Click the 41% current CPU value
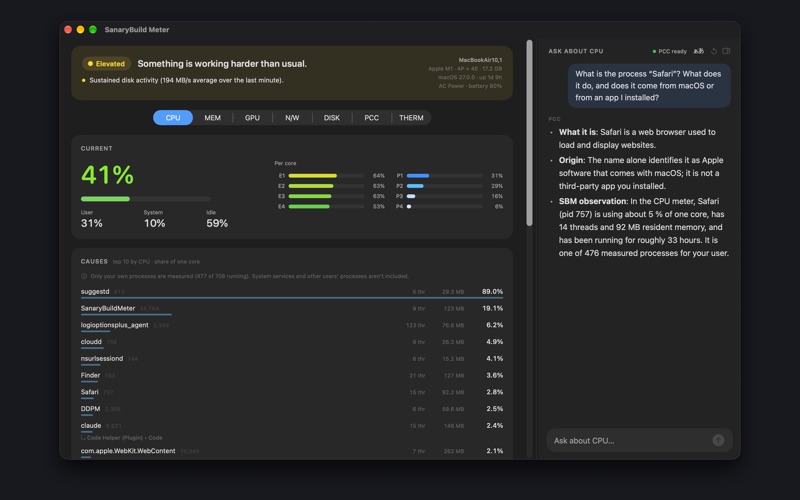The image size is (800, 500). point(107,175)
